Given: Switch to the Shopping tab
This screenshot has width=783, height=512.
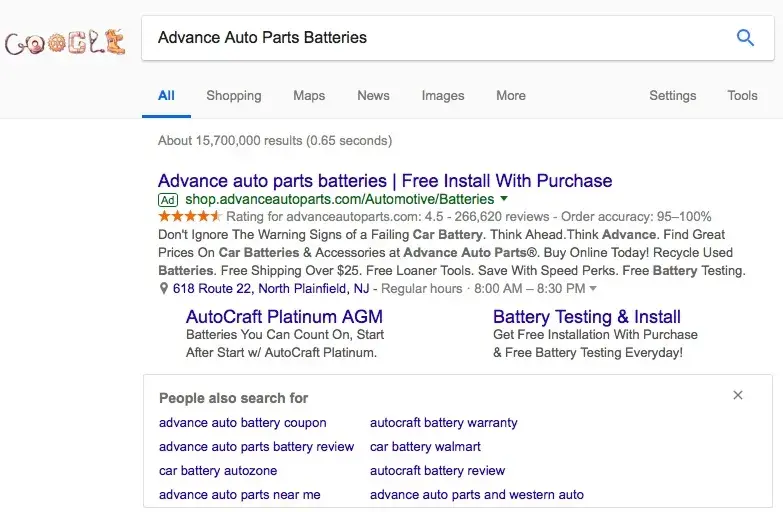Looking at the screenshot, I should [x=233, y=95].
